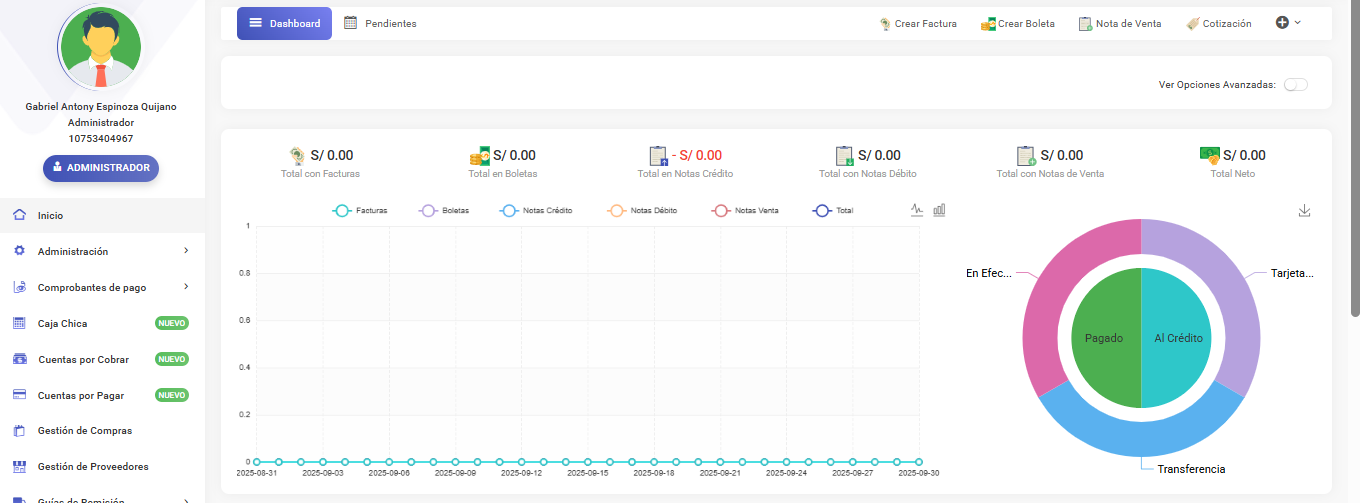Open the plus more-options dropdown
The height and width of the screenshot is (503, 1360).
[x=1288, y=23]
